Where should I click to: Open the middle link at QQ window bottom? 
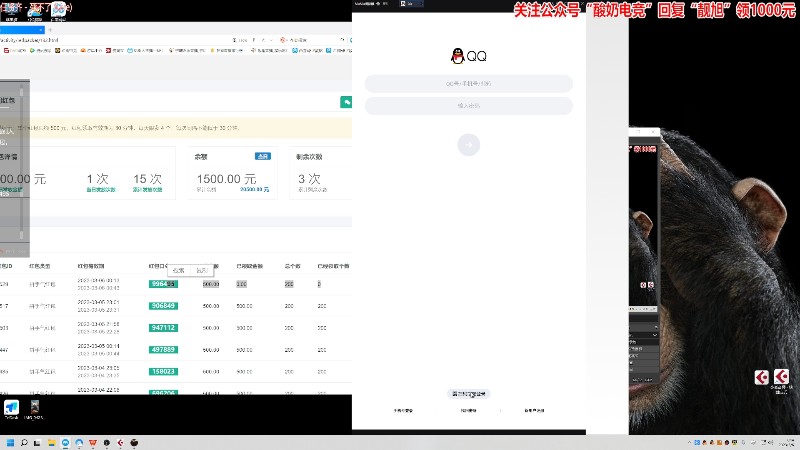tap(468, 410)
